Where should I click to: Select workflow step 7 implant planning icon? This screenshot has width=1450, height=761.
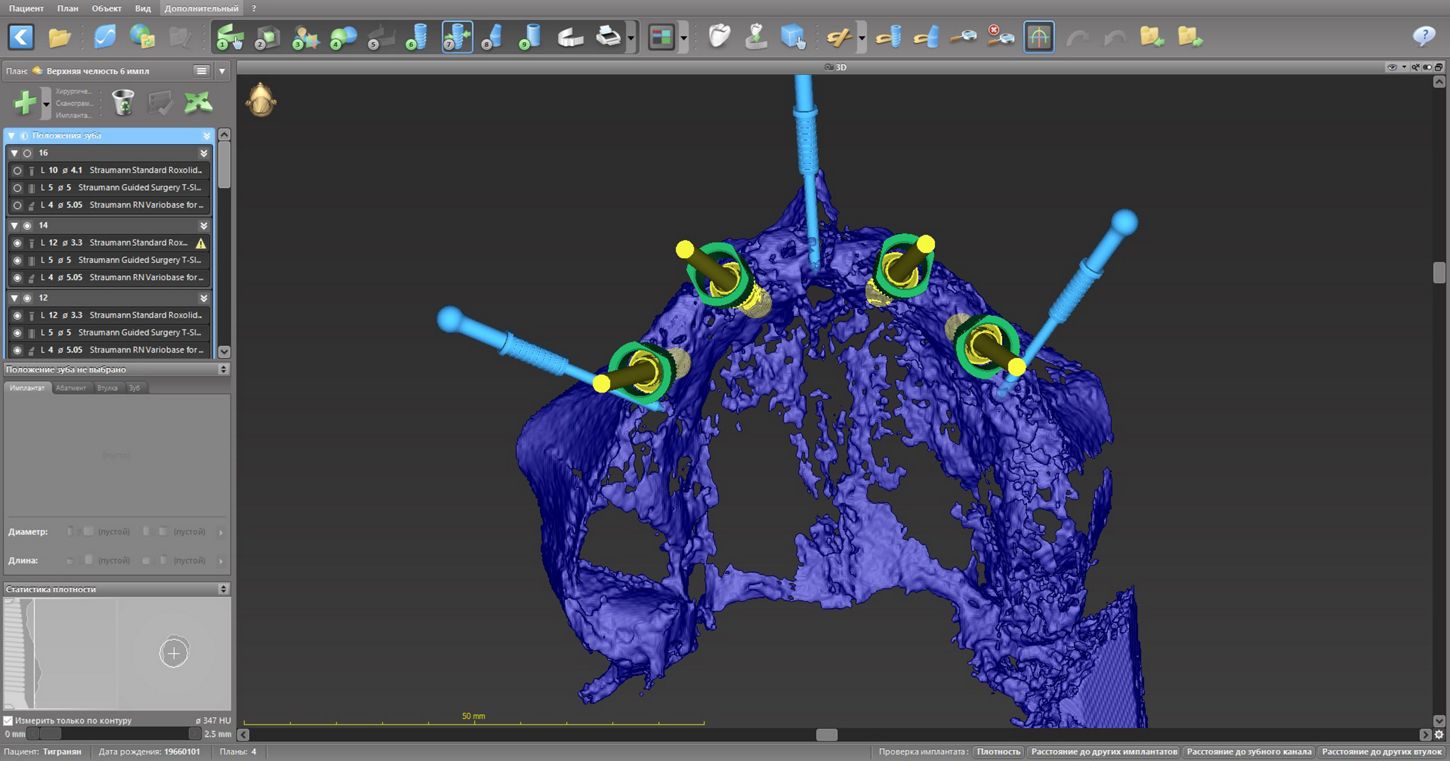(x=457, y=37)
